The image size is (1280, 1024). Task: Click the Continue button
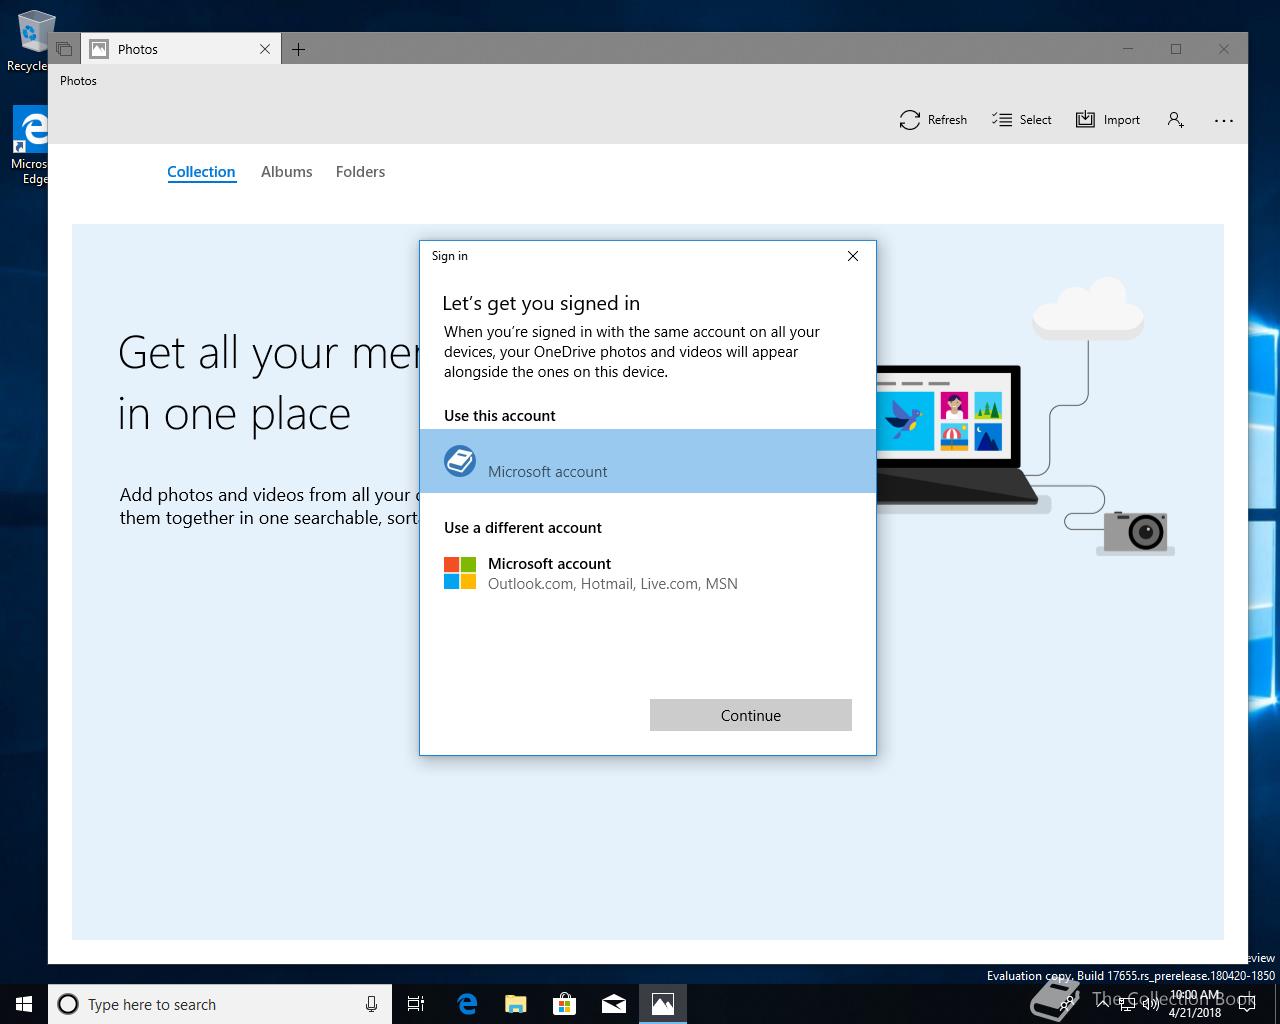pos(751,715)
